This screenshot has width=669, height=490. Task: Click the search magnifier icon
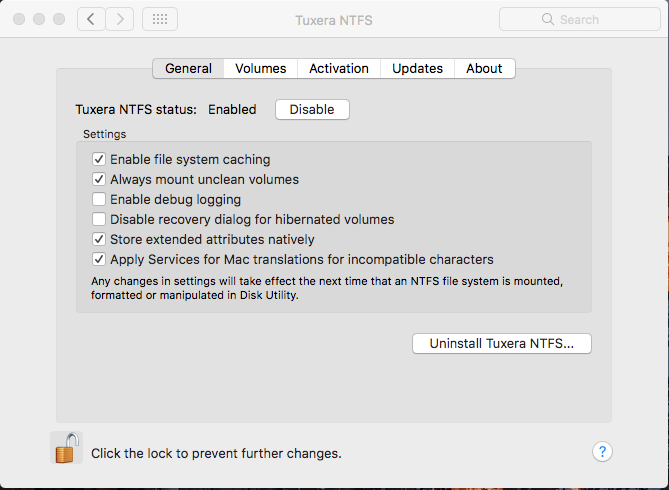click(547, 19)
